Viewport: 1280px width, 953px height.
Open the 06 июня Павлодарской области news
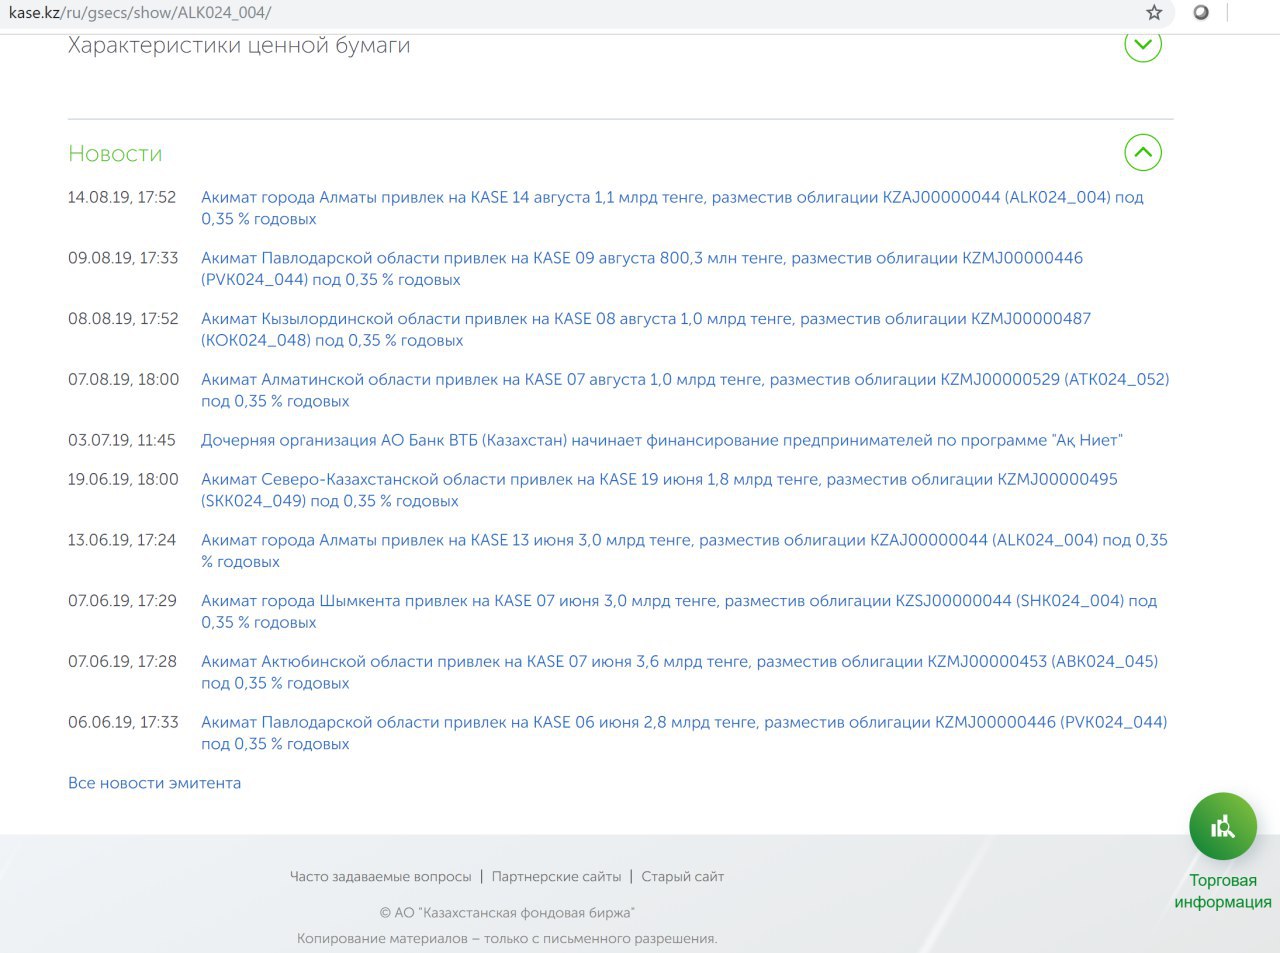coord(684,733)
